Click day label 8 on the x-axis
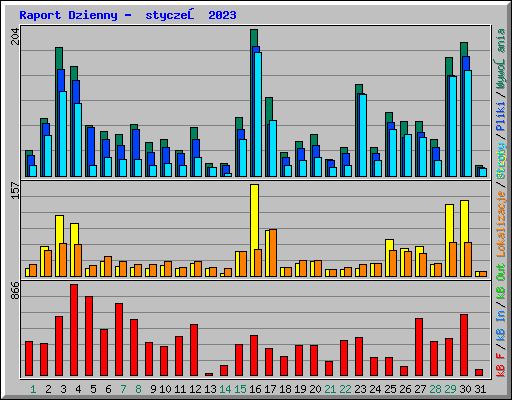 click(138, 389)
